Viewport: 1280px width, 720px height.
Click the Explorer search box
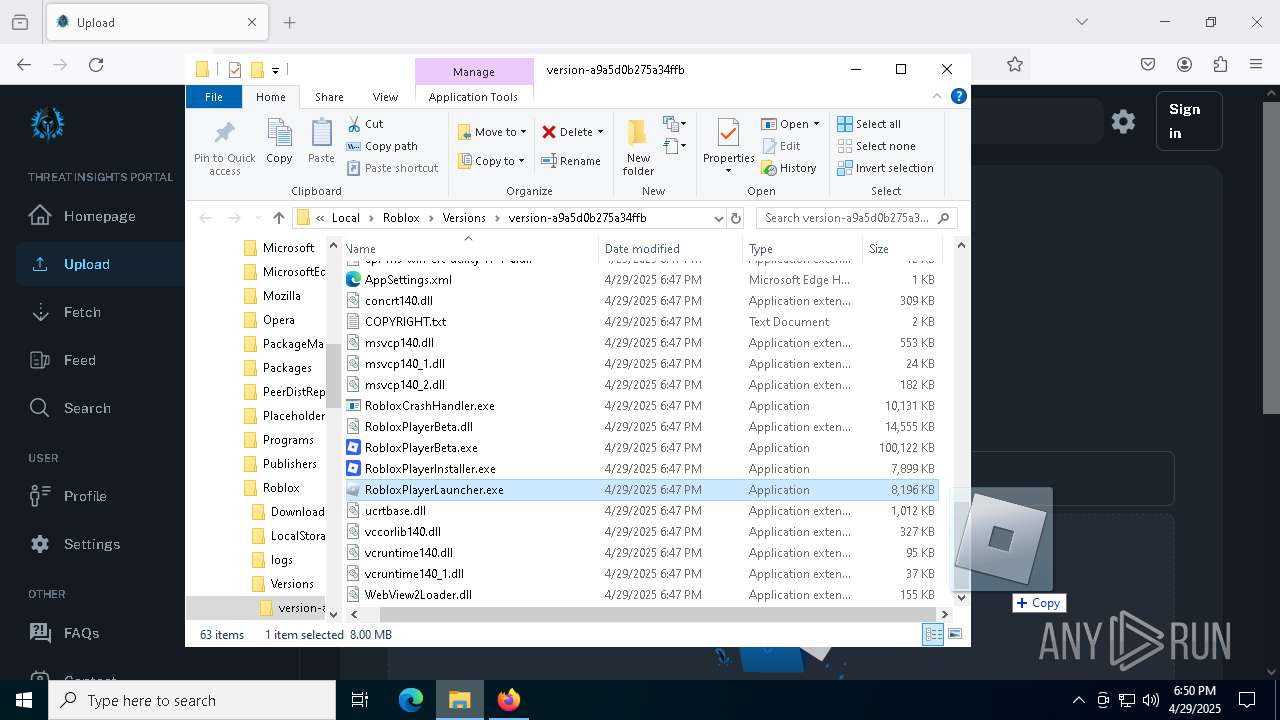click(857, 218)
